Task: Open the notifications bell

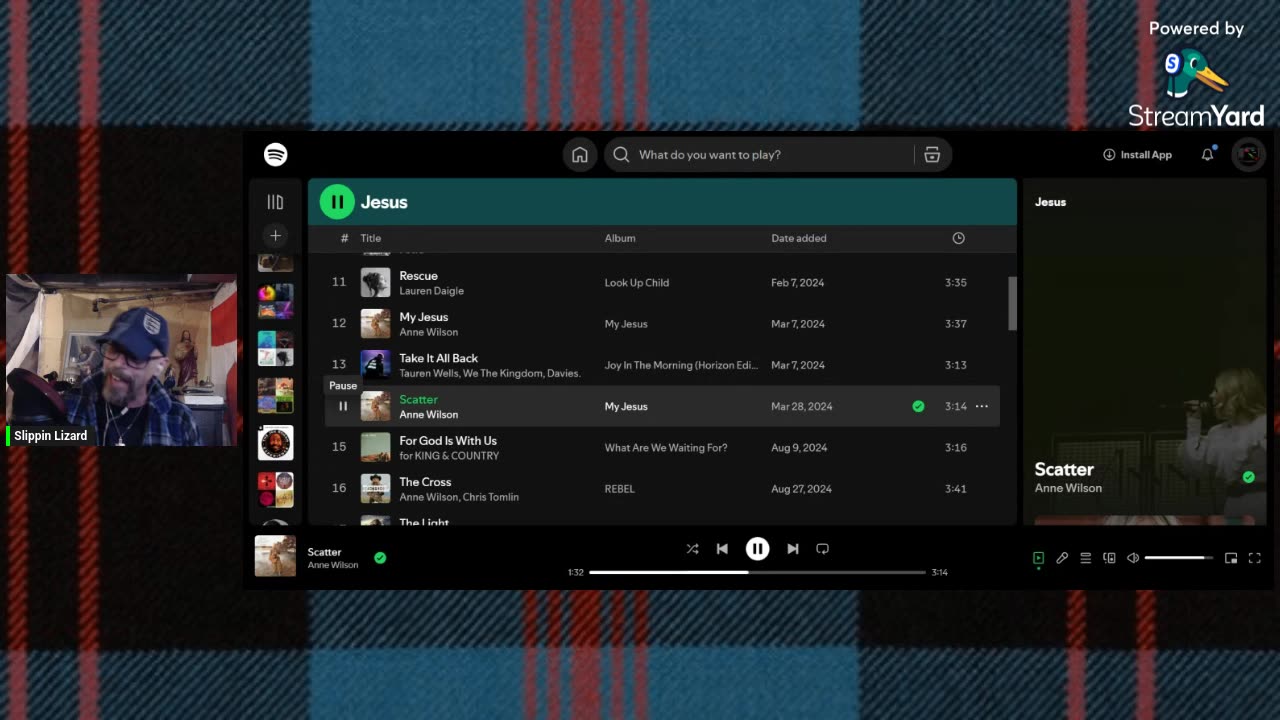Action: 1207,155
